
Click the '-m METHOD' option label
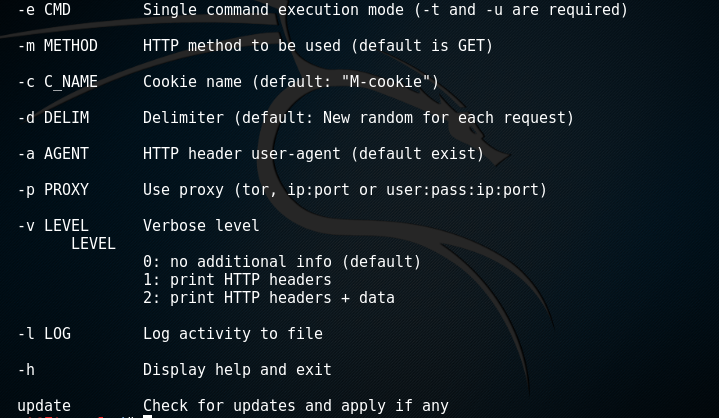tap(57, 46)
